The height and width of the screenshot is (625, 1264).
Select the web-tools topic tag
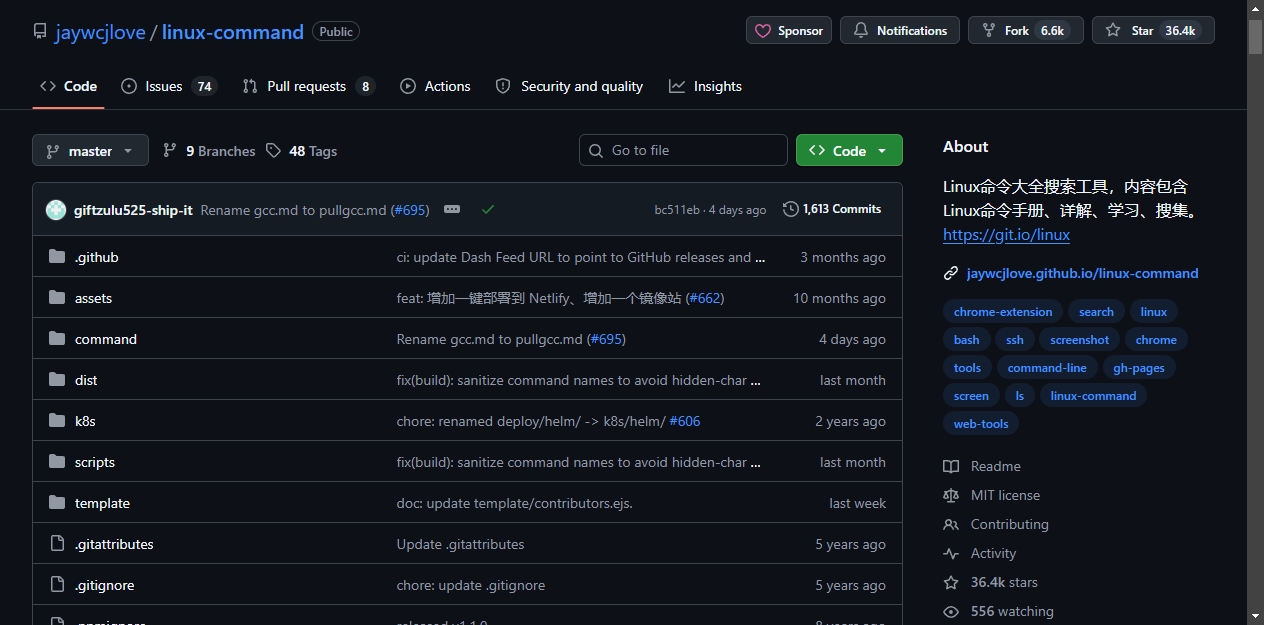[x=981, y=424]
